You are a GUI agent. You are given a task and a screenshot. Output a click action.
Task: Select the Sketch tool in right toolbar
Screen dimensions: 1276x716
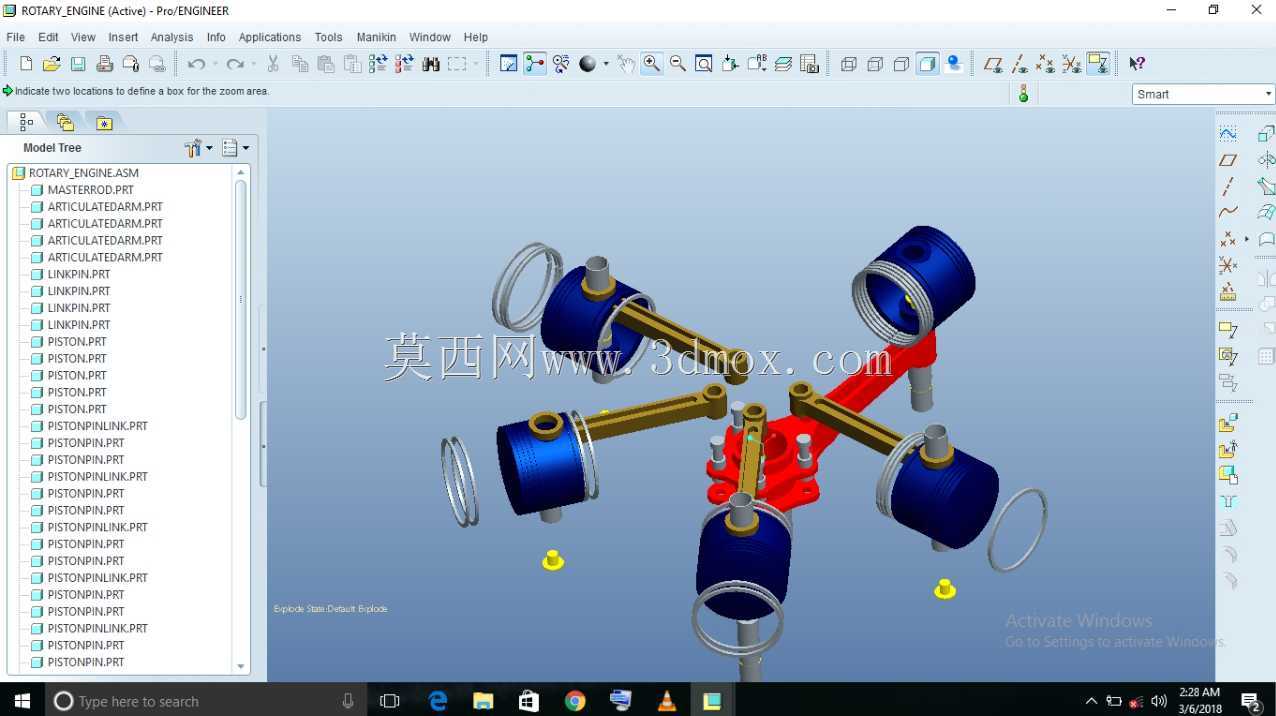pos(1228,133)
